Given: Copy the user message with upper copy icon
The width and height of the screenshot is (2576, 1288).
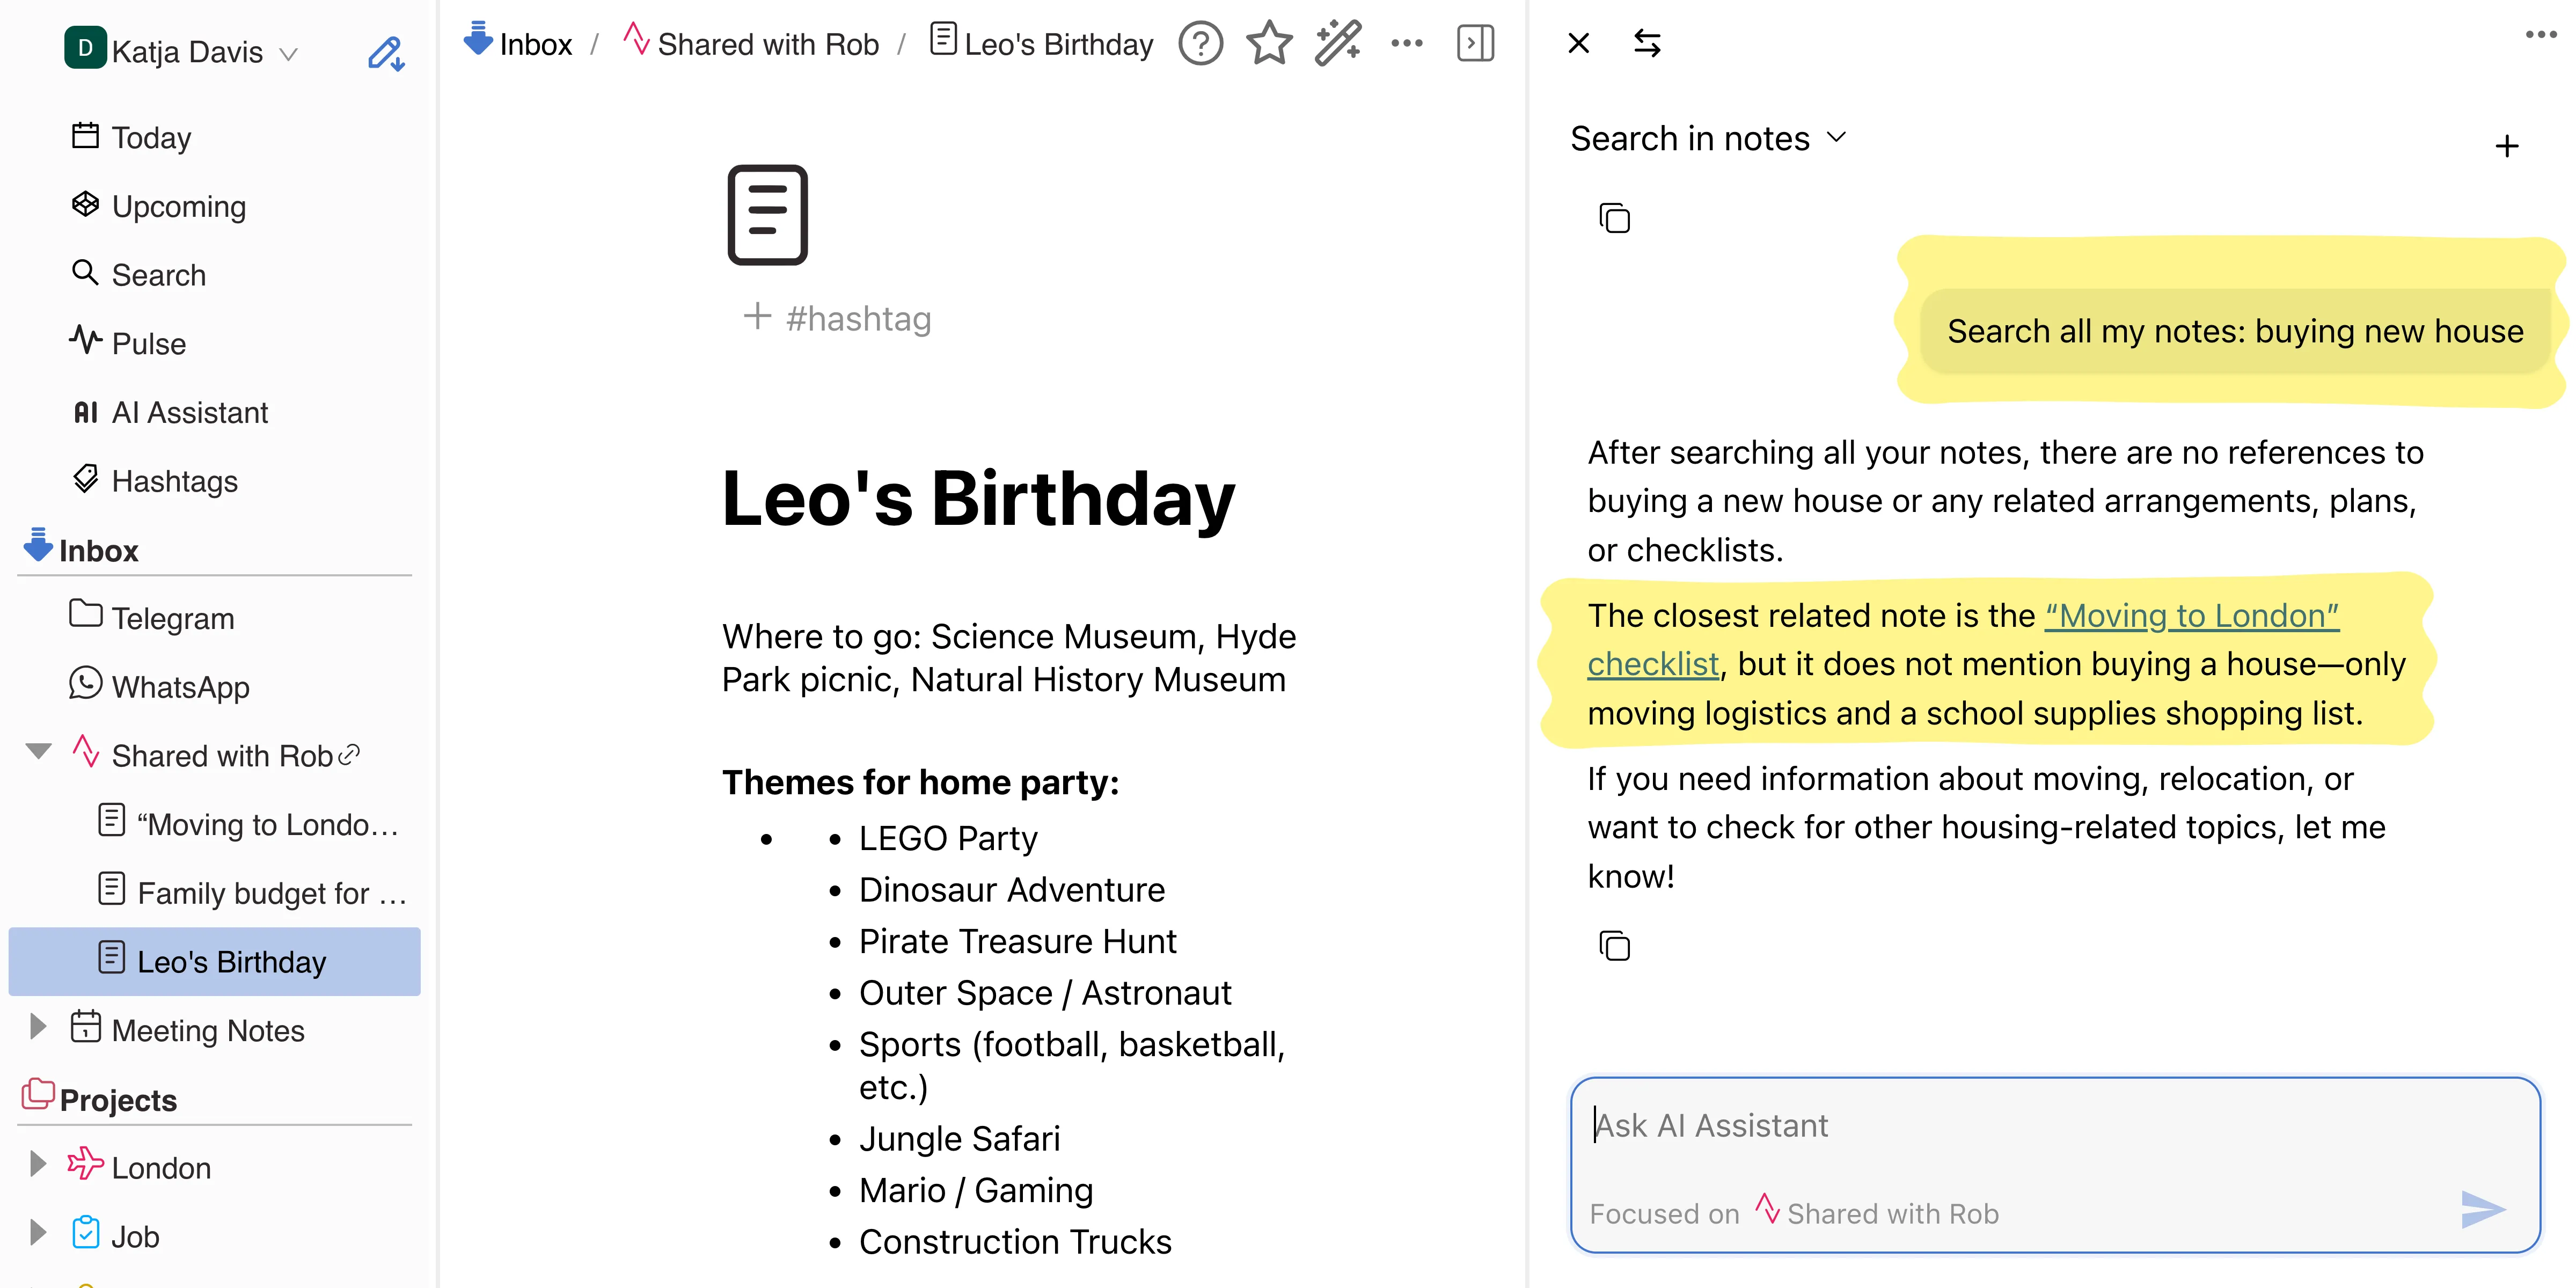Looking at the screenshot, I should (1614, 218).
